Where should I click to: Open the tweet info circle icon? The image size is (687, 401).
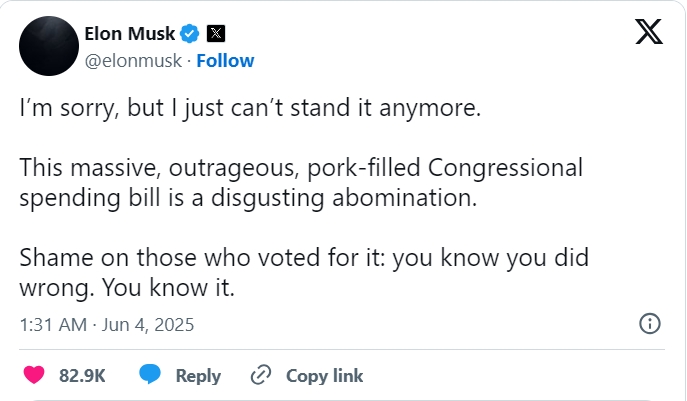[x=649, y=323]
